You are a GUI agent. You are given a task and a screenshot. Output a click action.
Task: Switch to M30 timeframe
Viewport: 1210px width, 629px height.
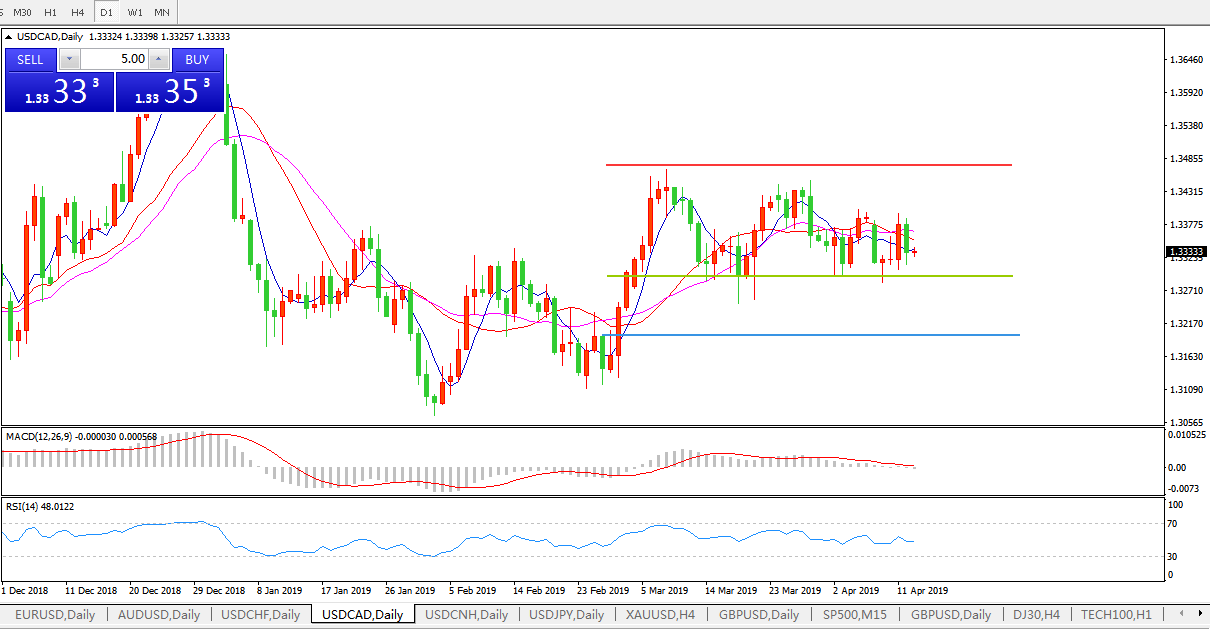22,12
